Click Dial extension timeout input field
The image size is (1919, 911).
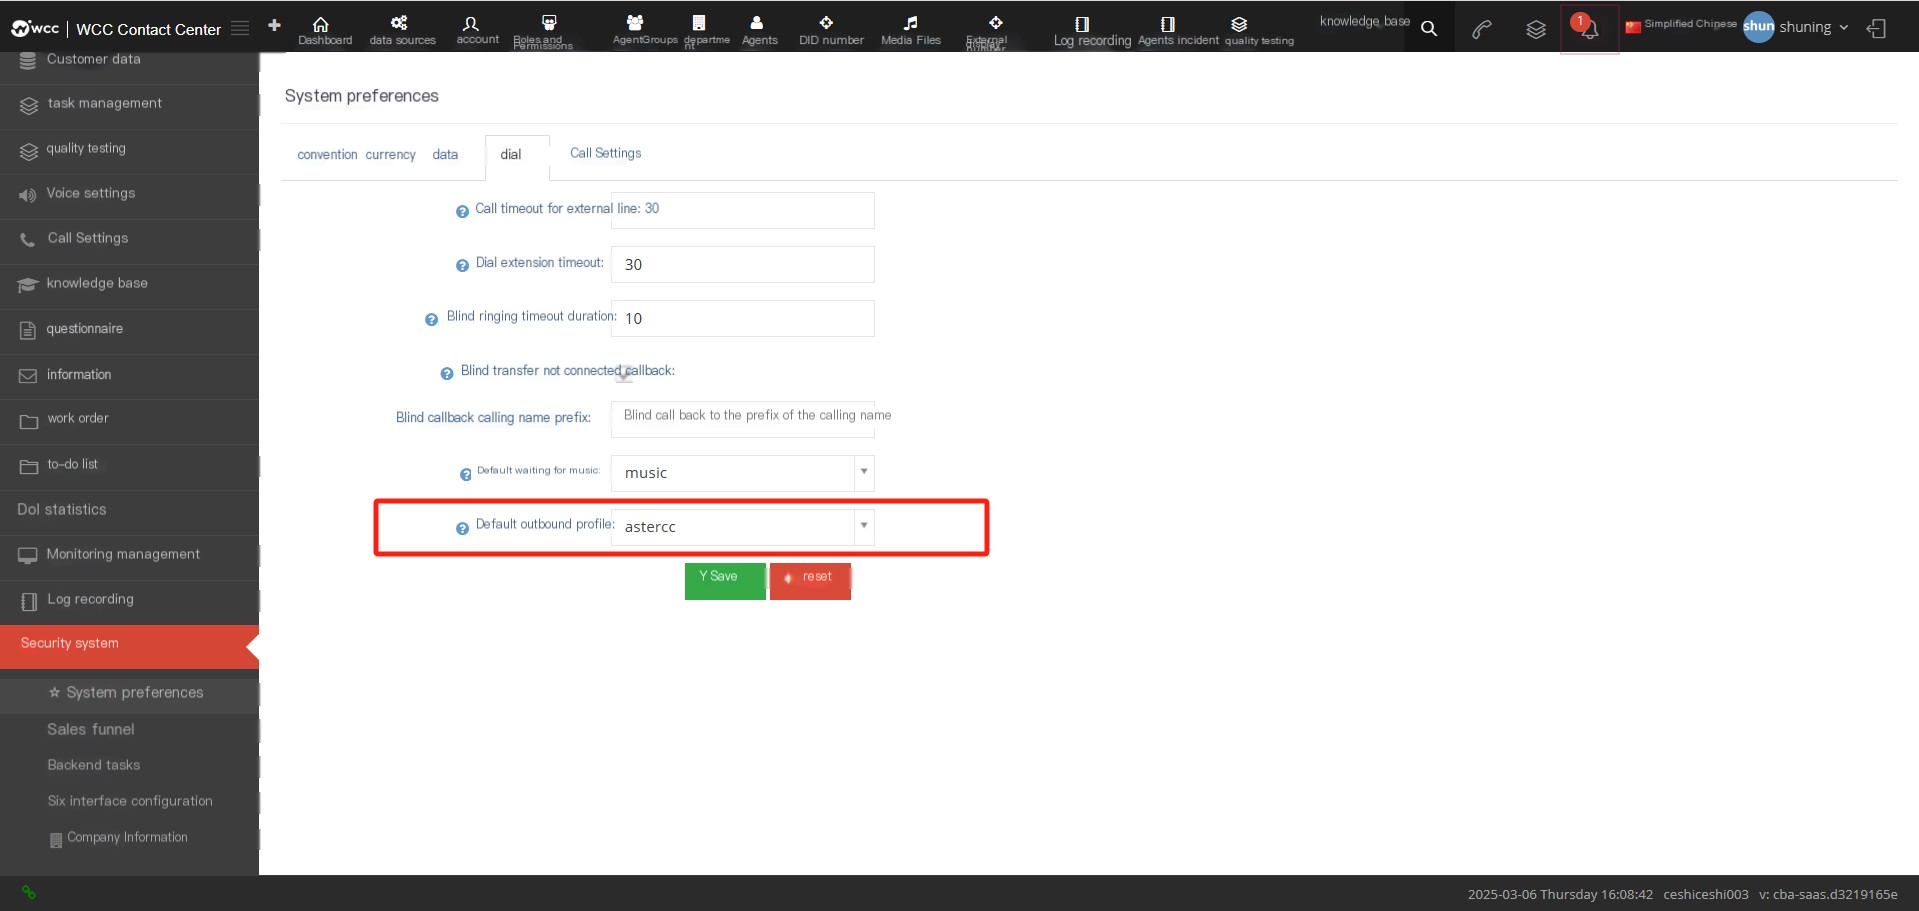tap(742, 264)
